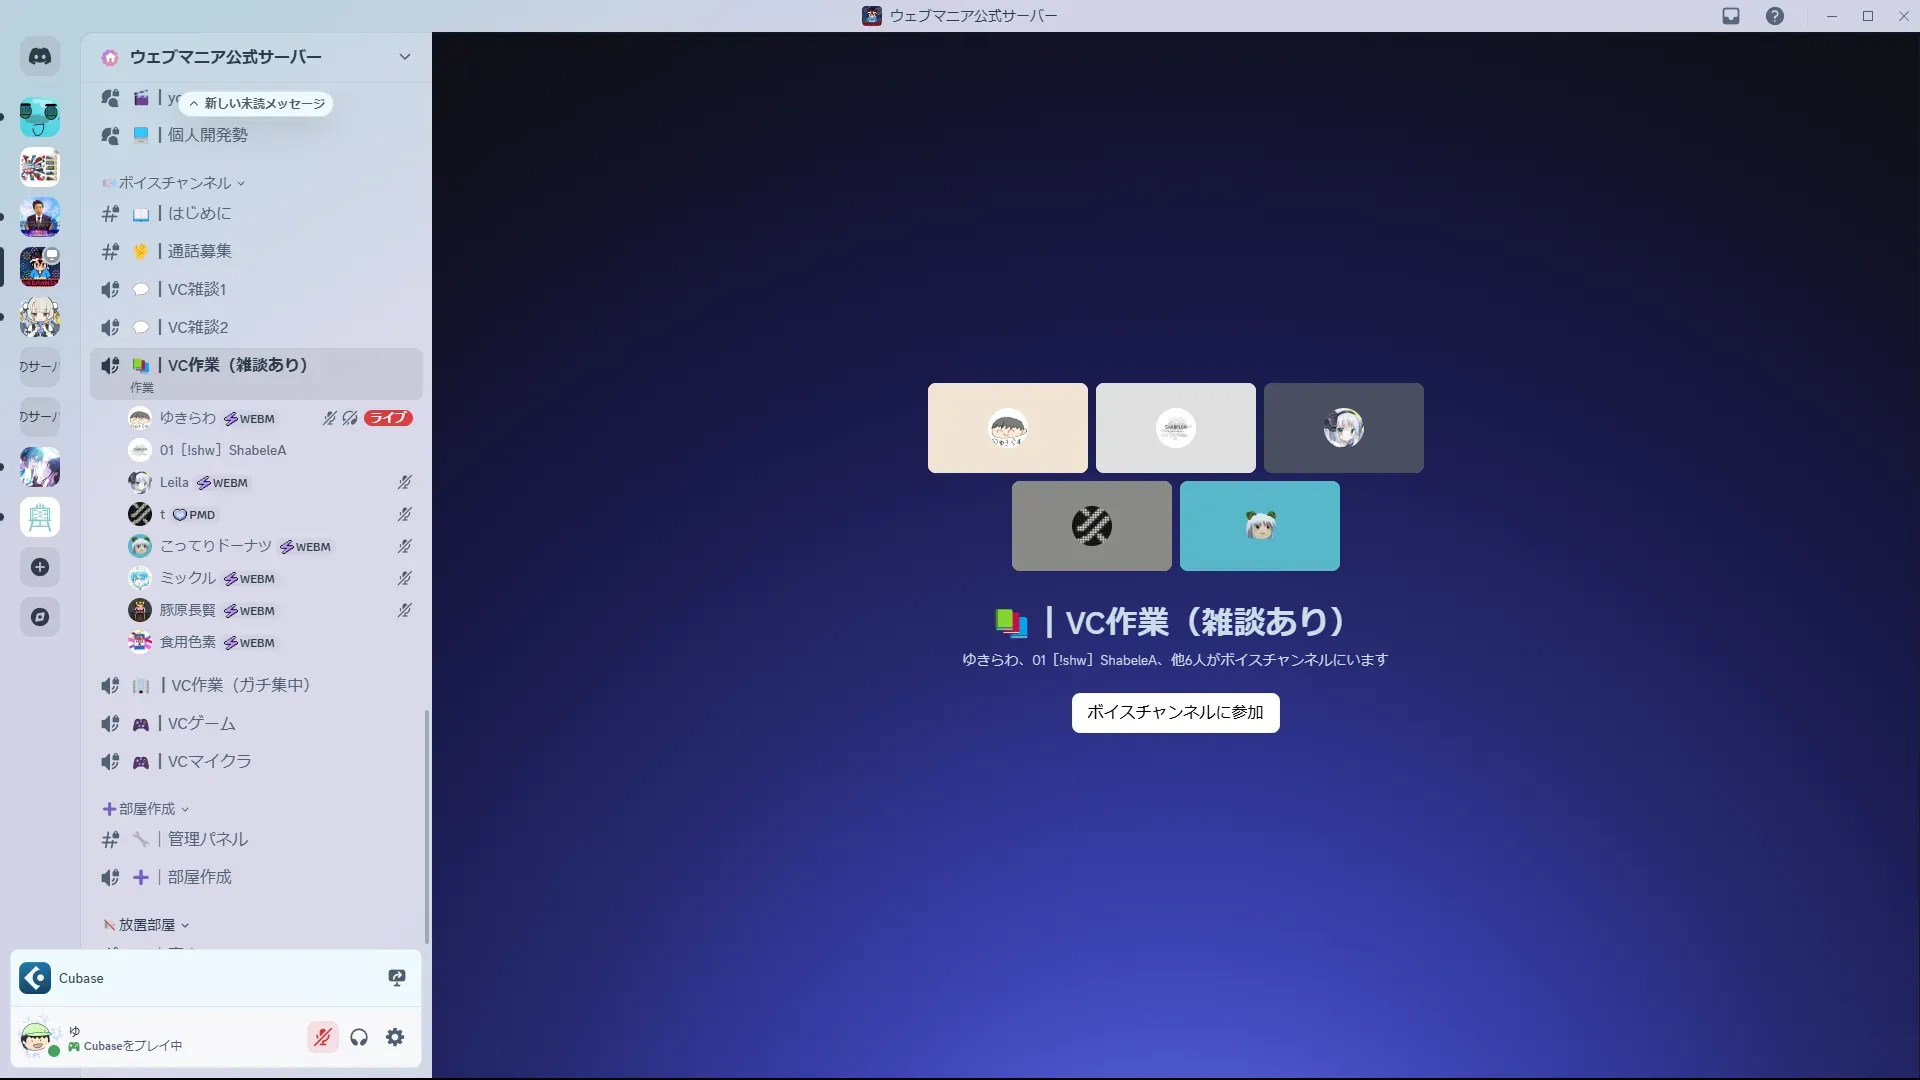This screenshot has height=1080, width=1920.
Task: Click the channel list scrollbar
Action: point(427,825)
